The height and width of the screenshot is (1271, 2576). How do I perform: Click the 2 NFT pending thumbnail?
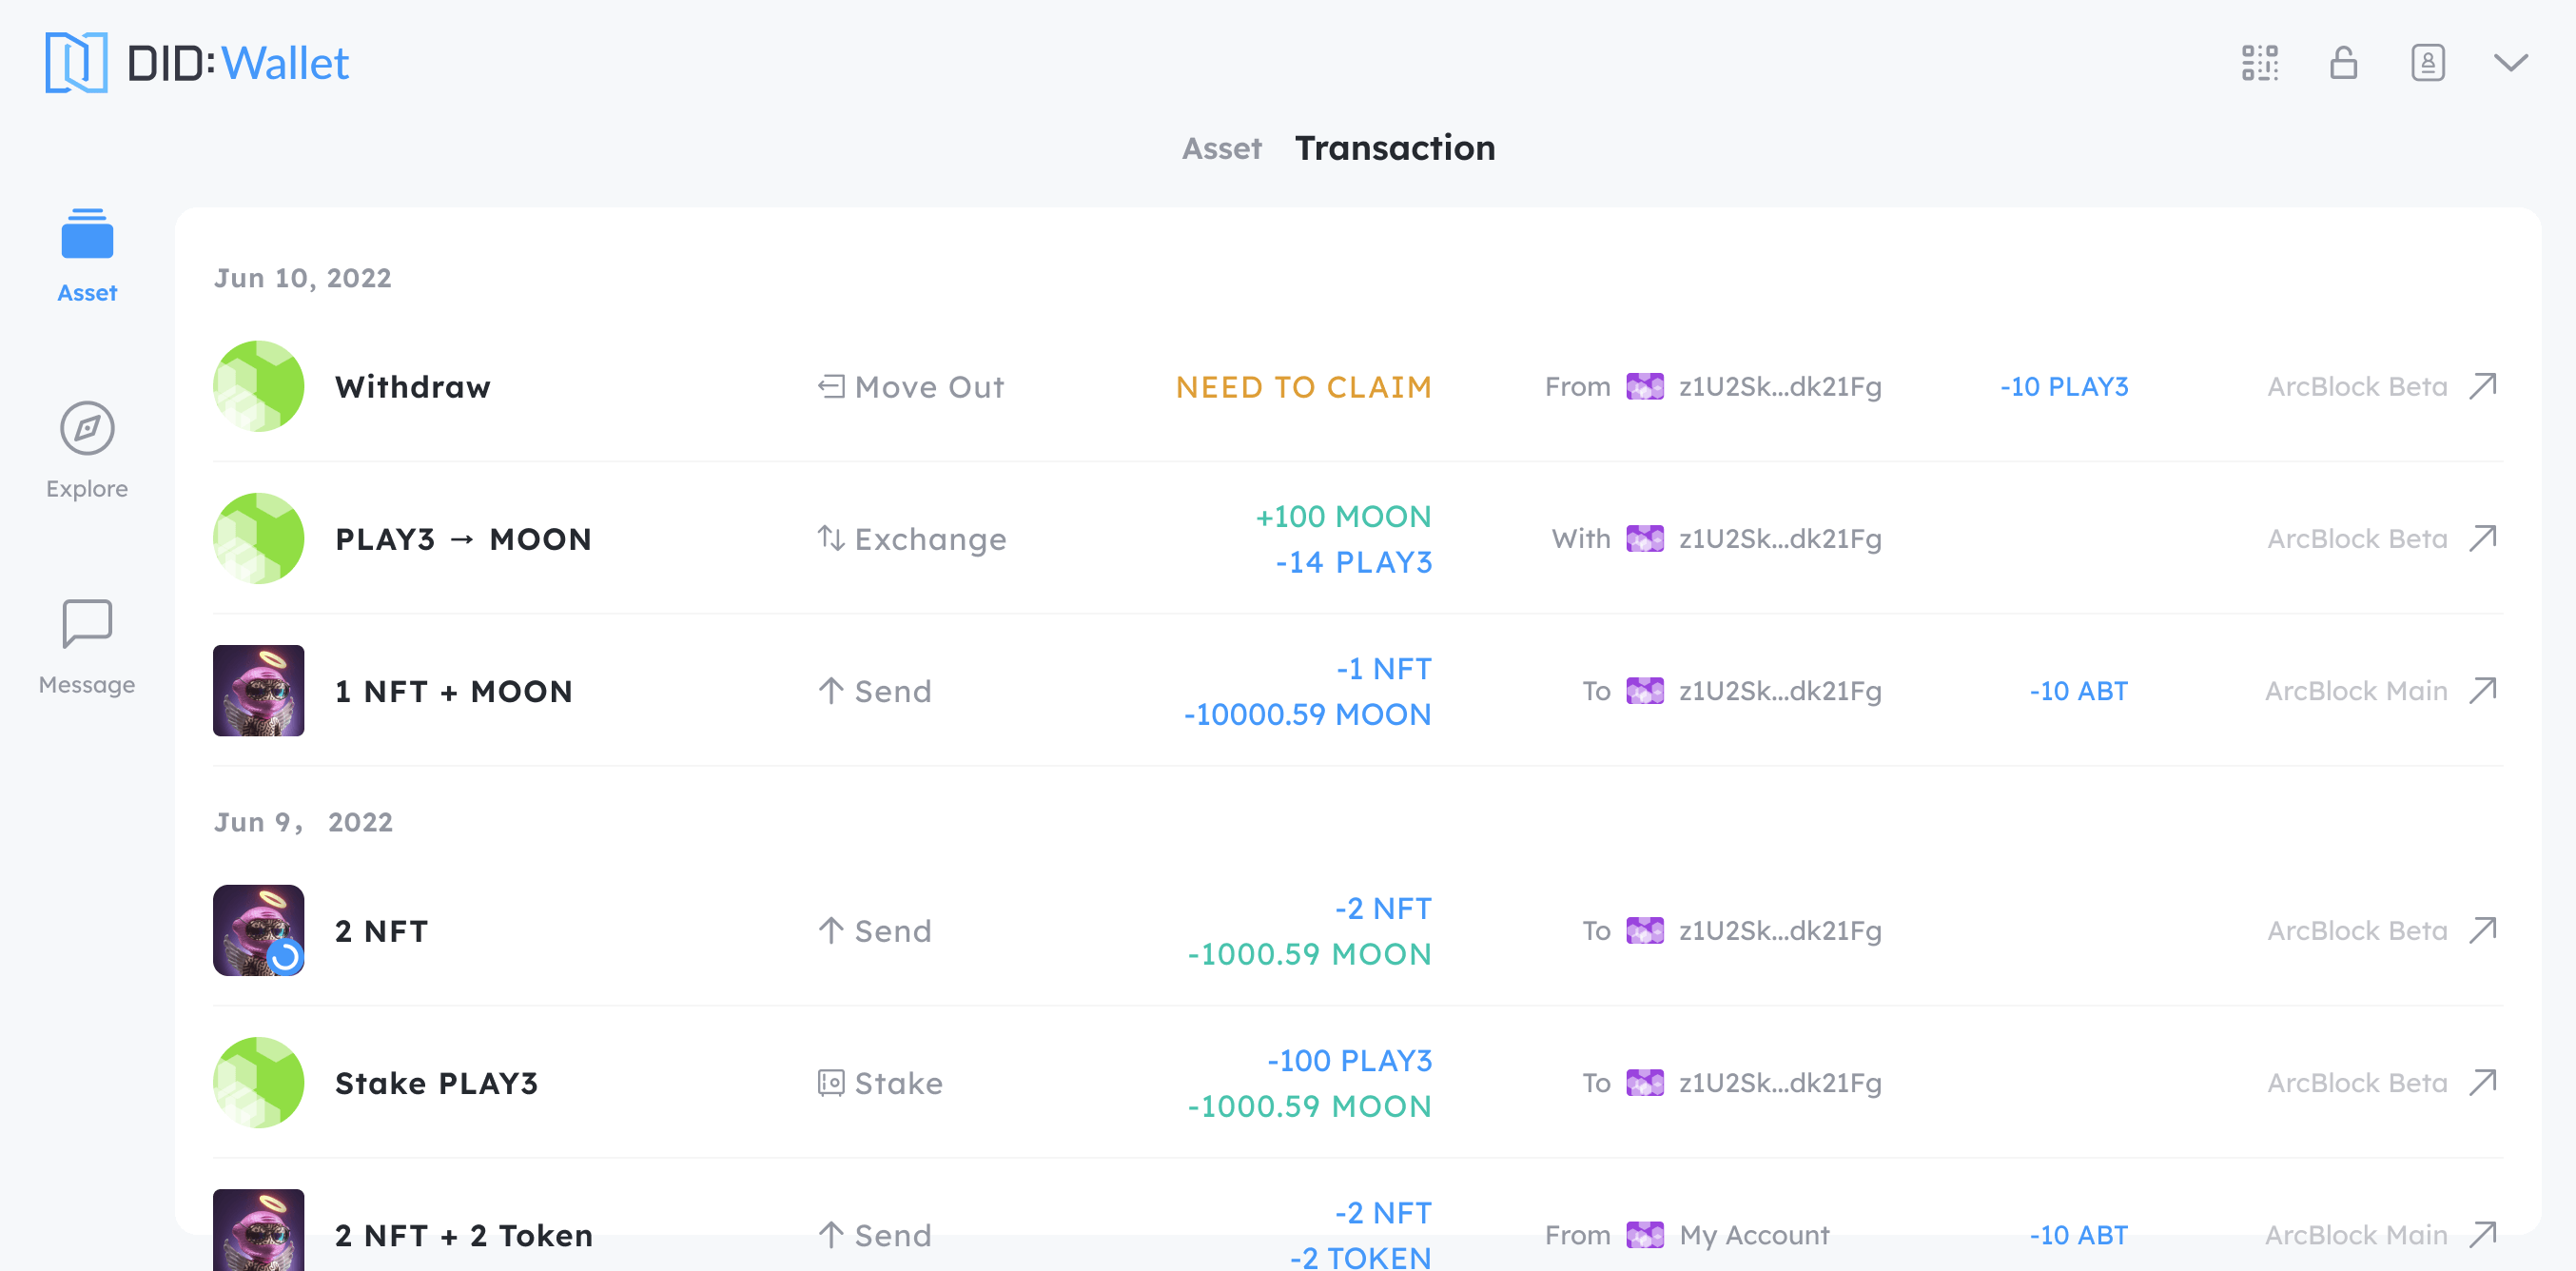coord(259,931)
